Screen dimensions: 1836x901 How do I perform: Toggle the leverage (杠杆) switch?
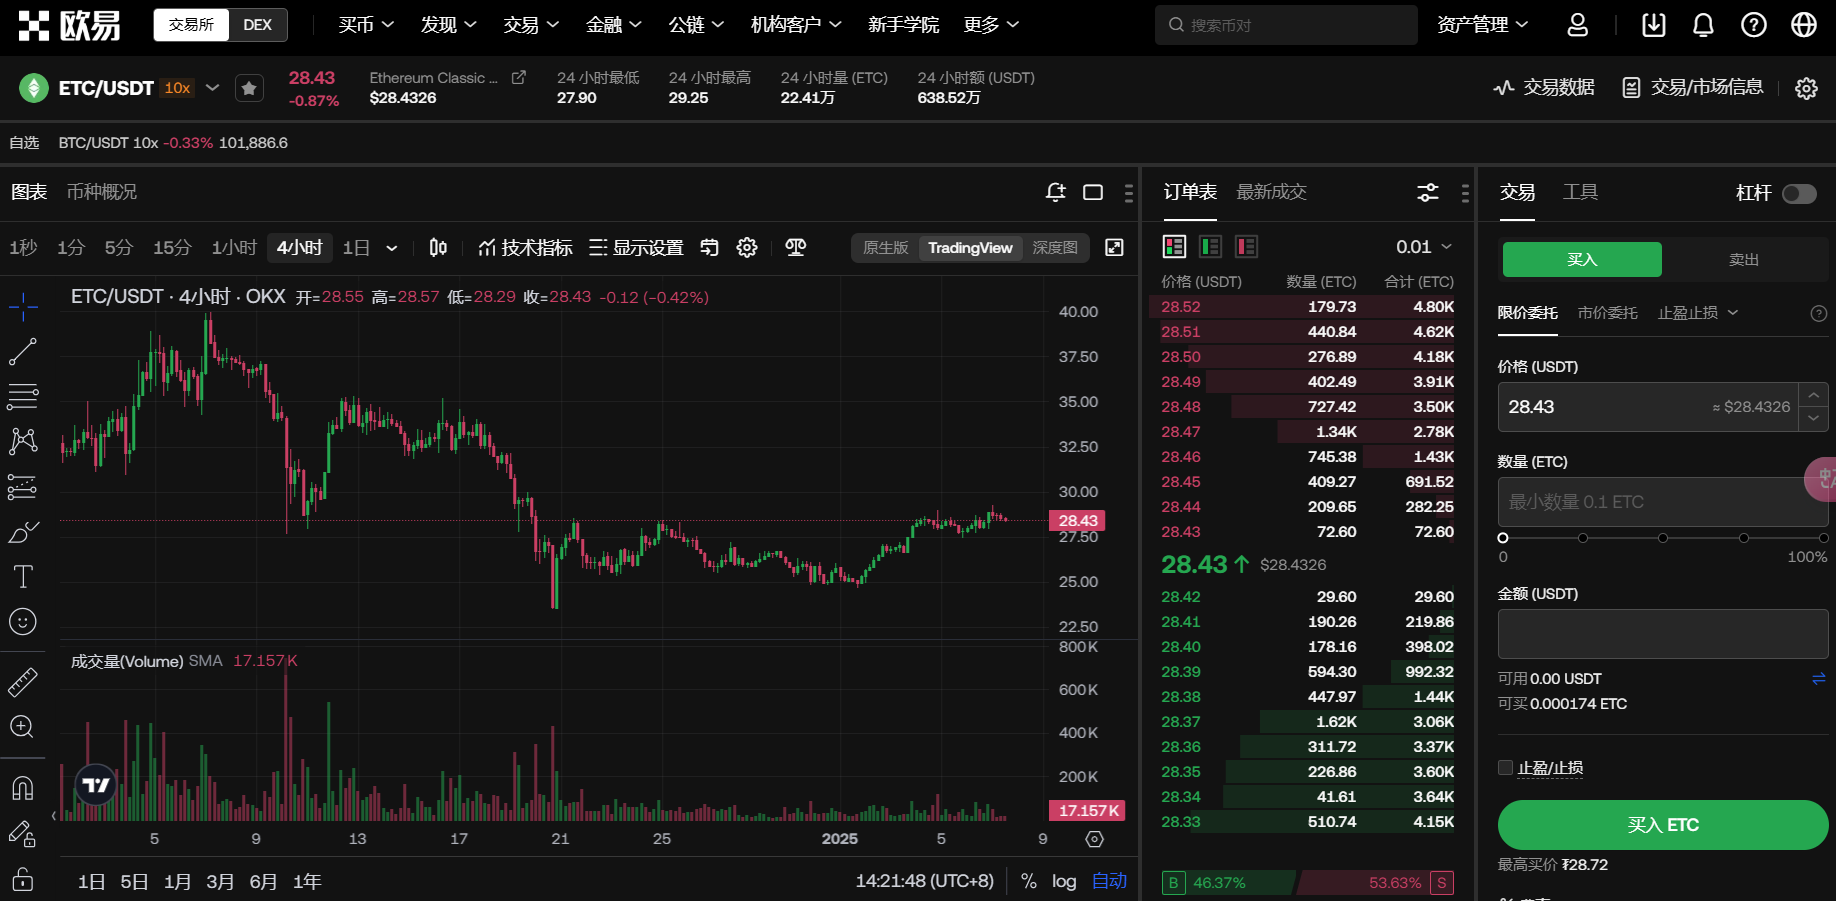1799,194
